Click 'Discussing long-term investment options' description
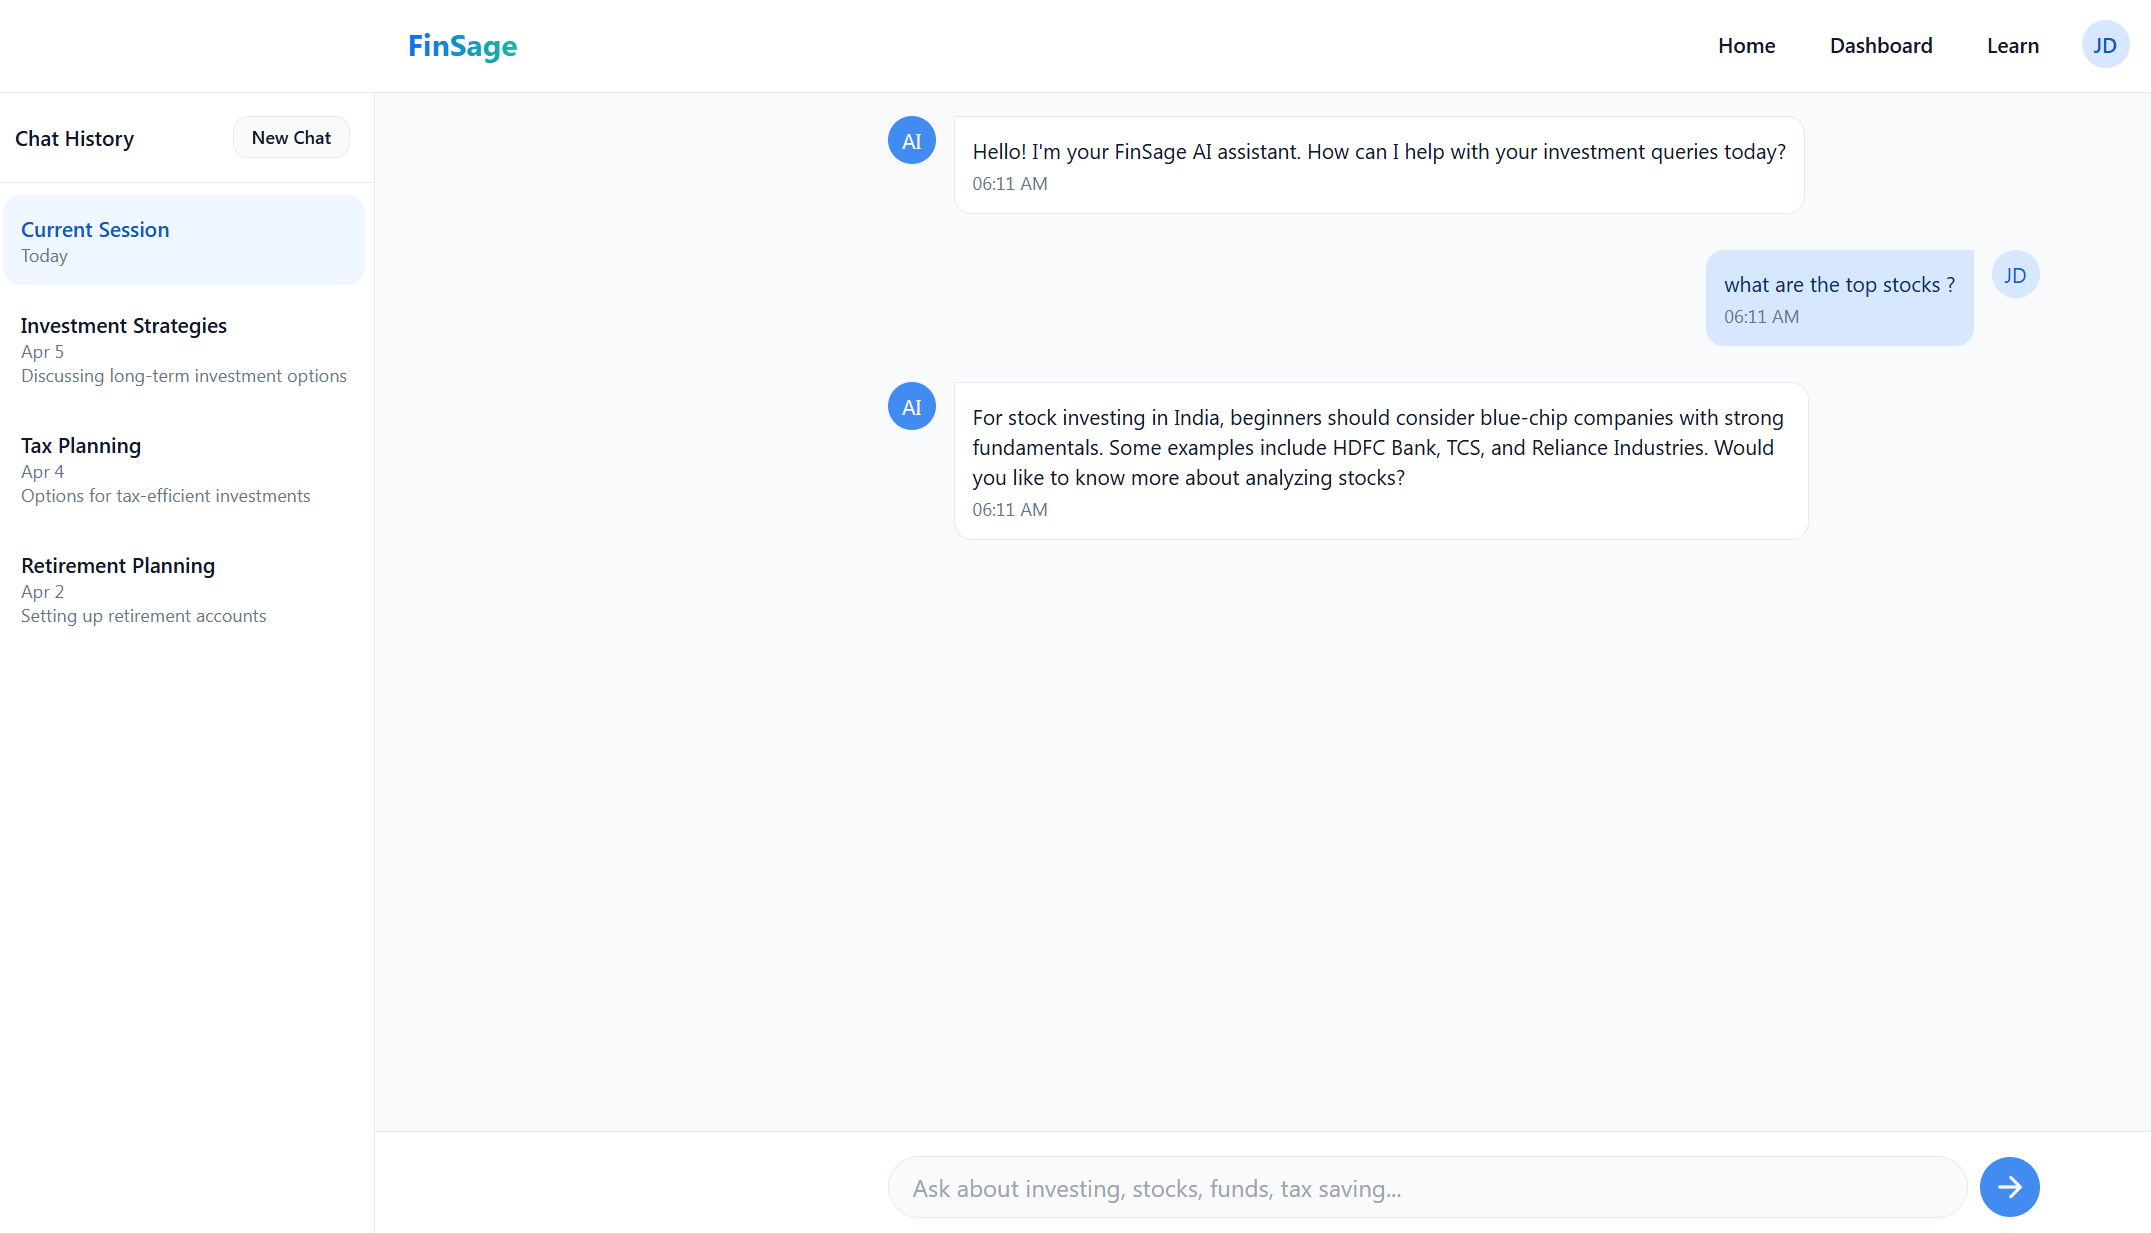 pos(184,376)
